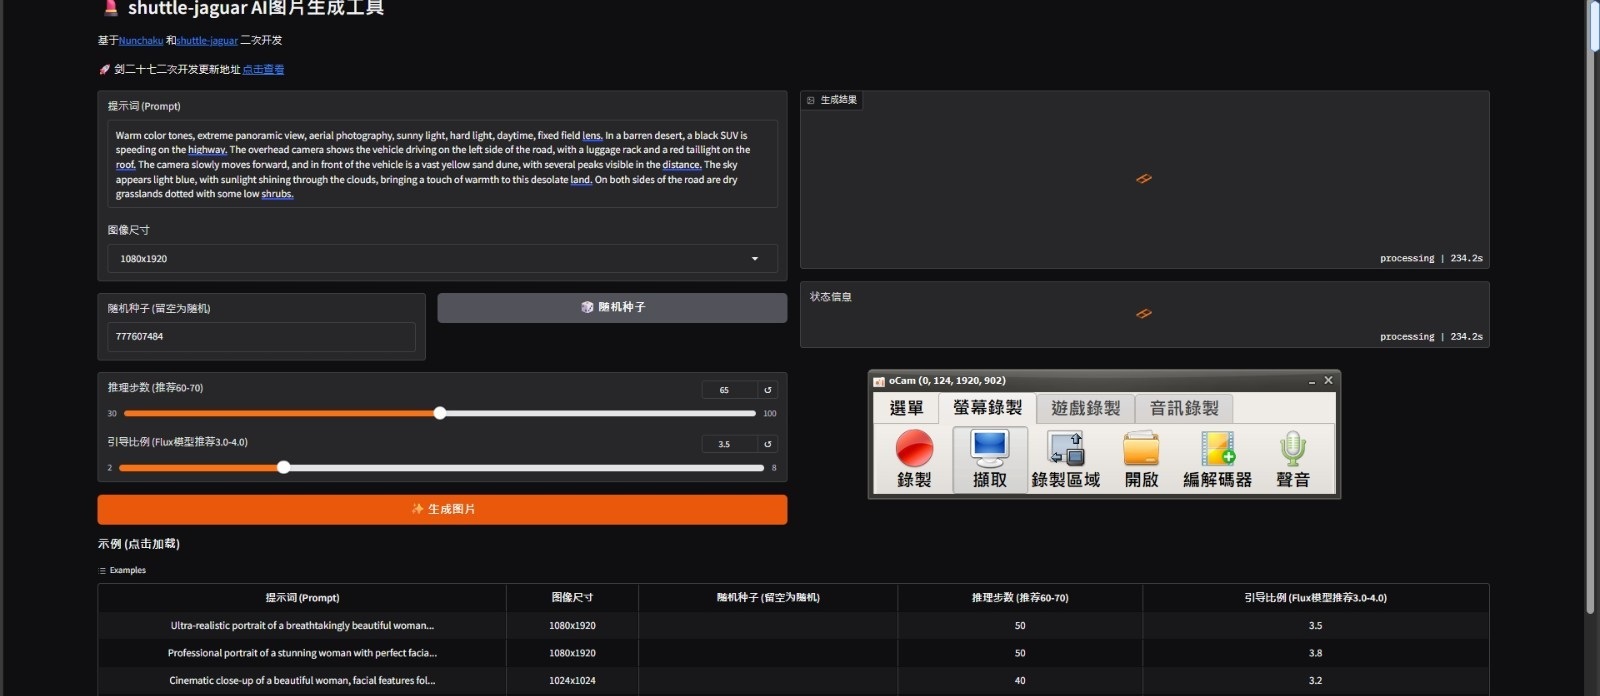
Task: Select the Record Region icon in oCam
Action: 1065,450
